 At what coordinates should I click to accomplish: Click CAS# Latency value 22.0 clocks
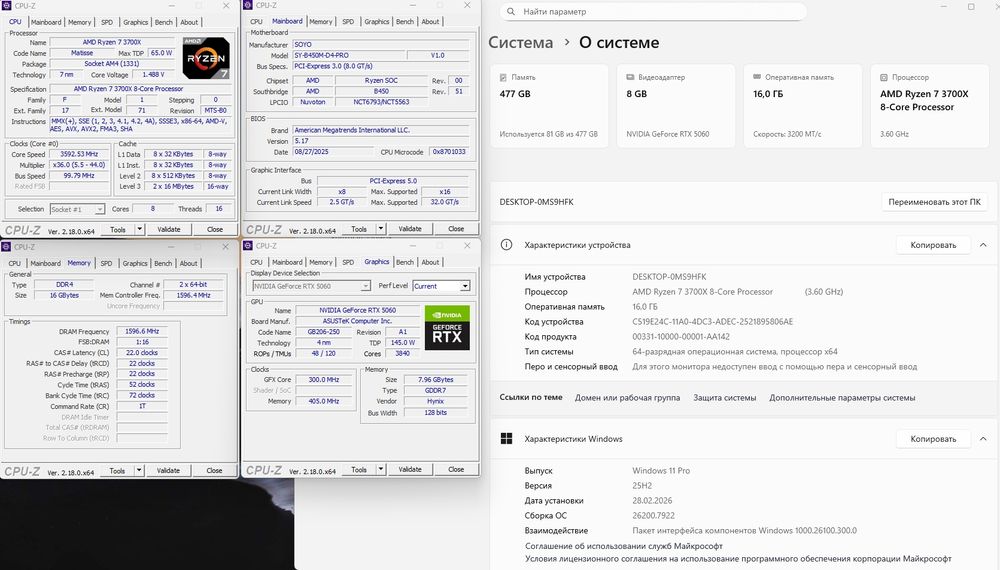point(142,353)
